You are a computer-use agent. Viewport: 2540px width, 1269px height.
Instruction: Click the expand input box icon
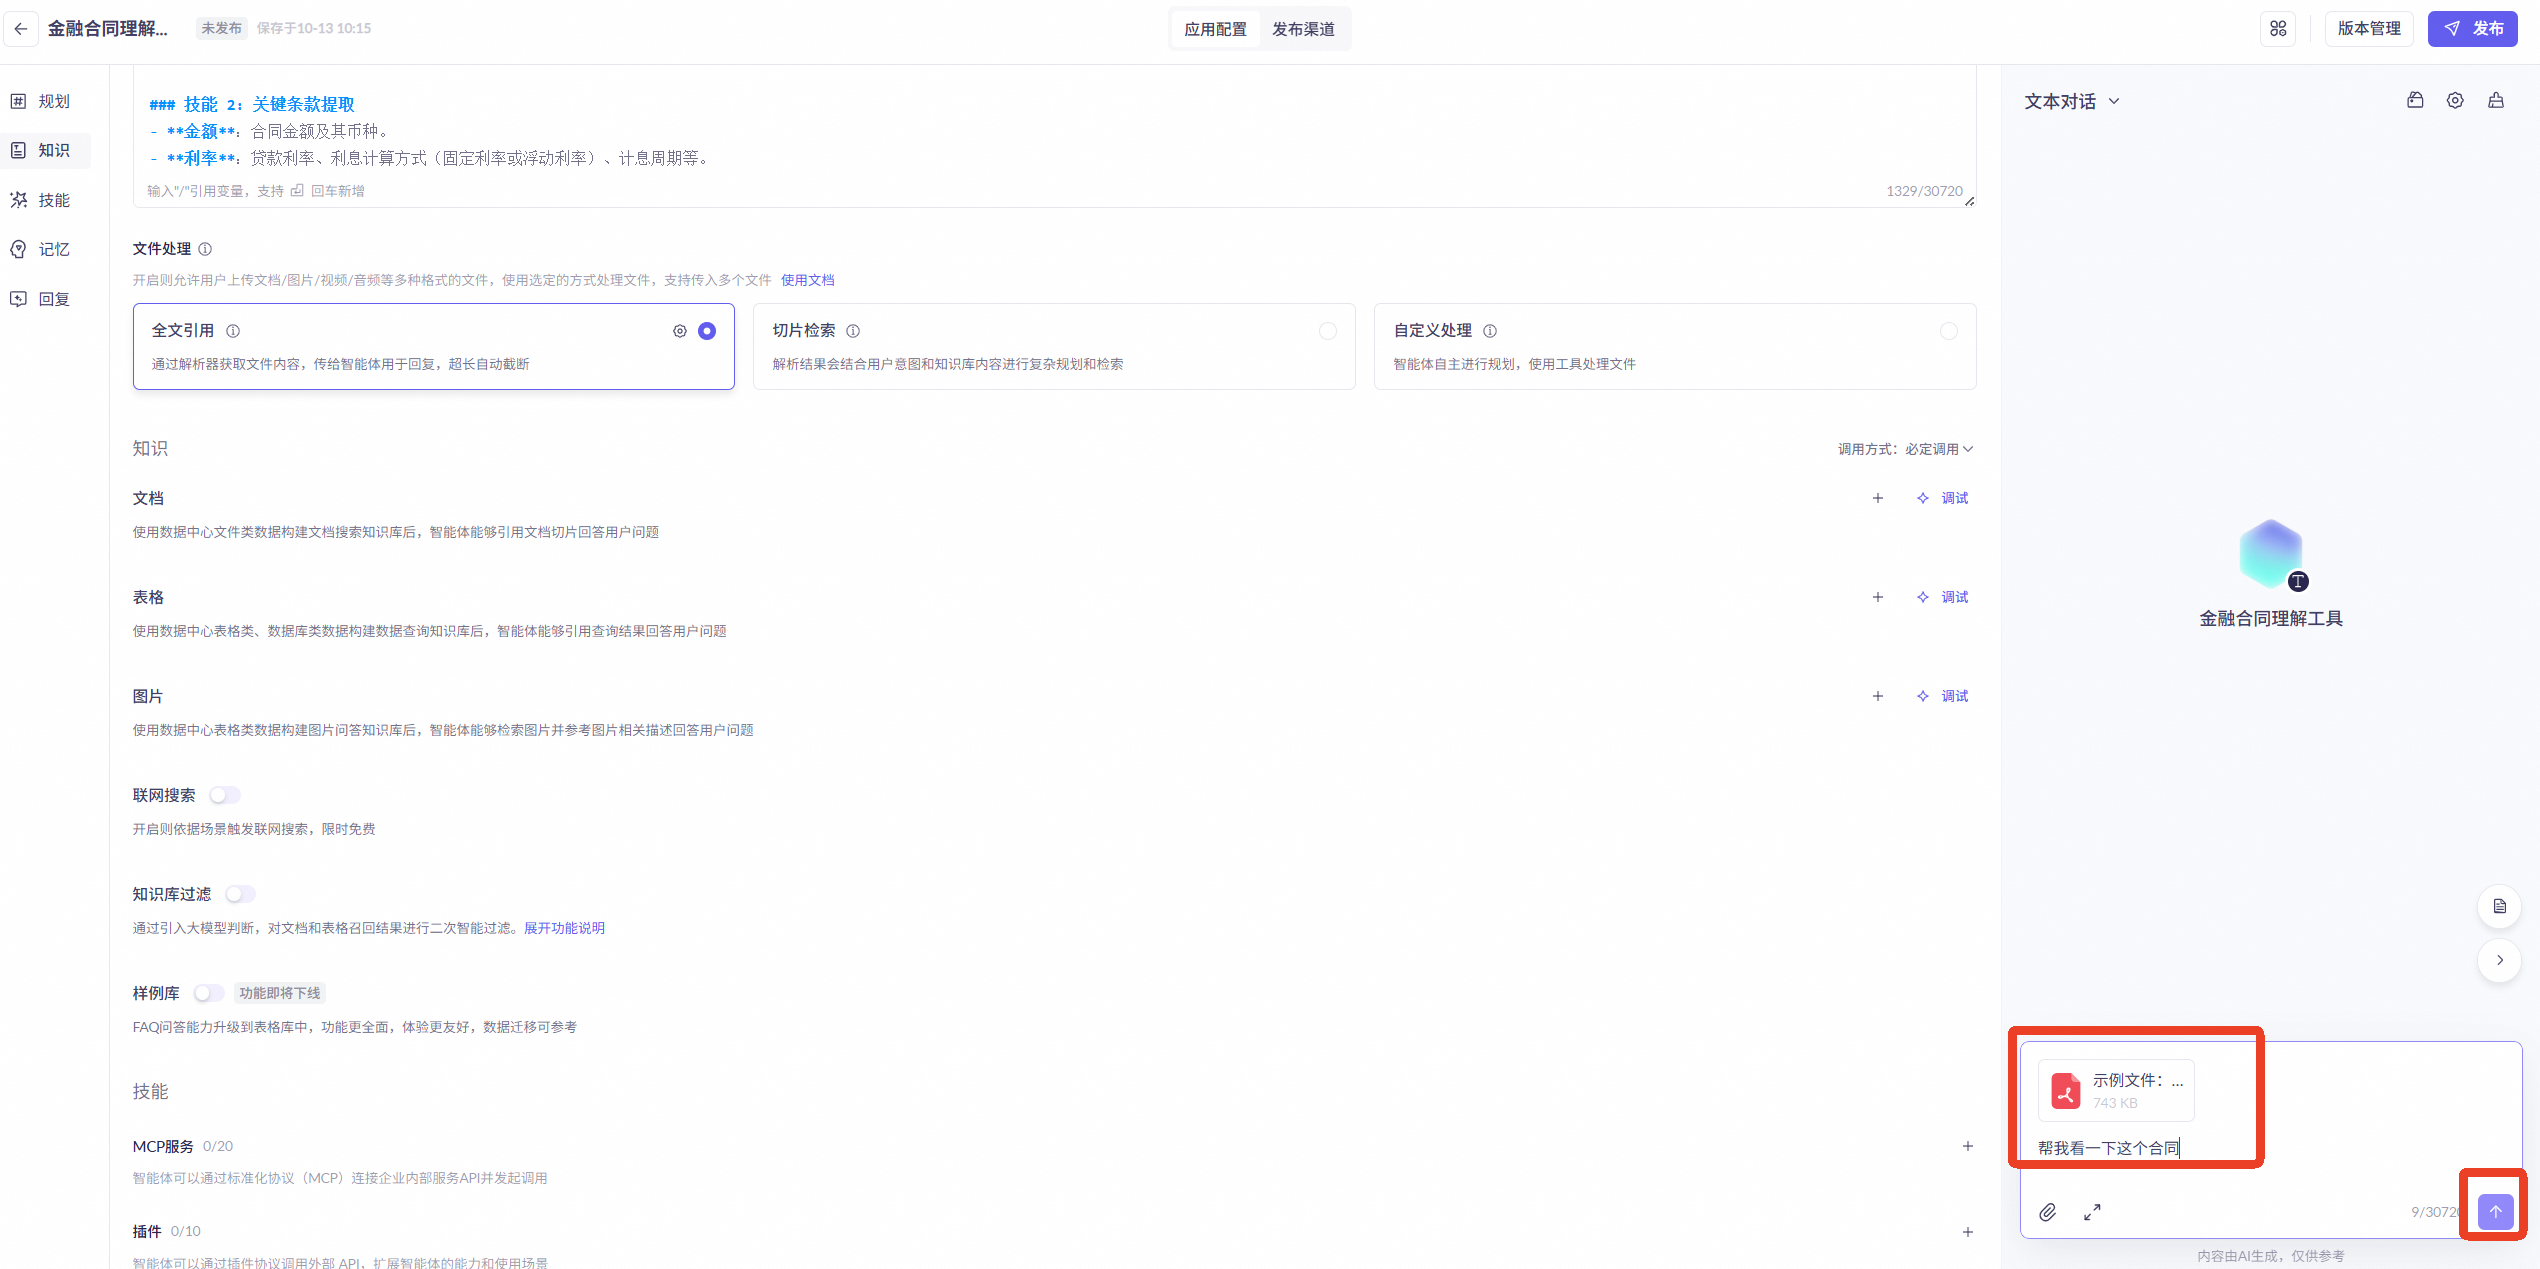coord(2092,1212)
